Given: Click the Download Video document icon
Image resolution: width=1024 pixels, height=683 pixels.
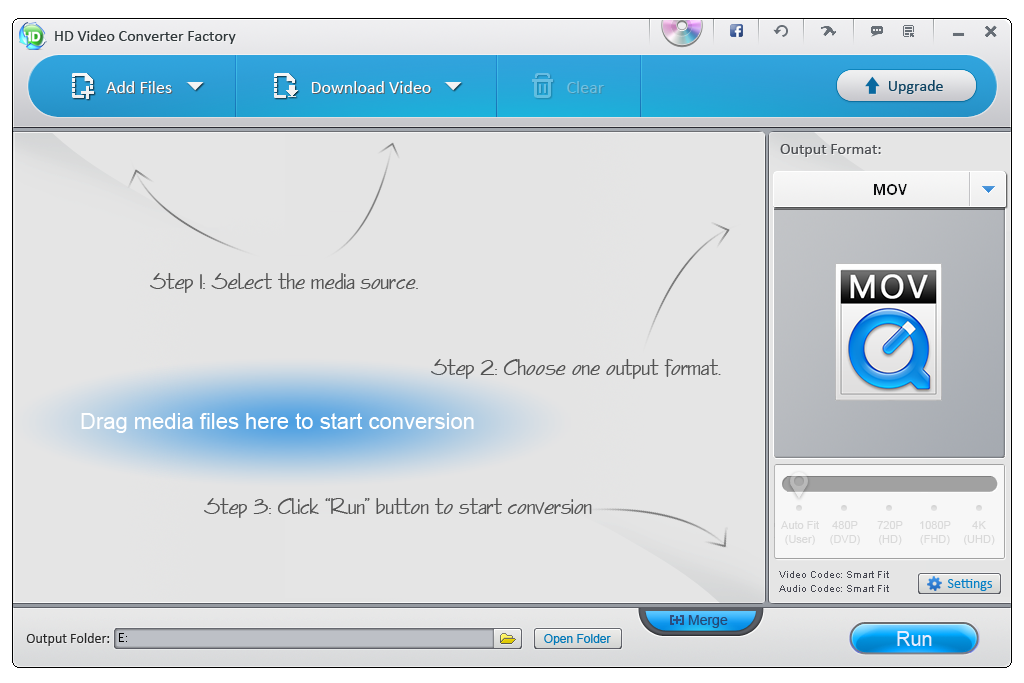Looking at the screenshot, I should point(285,86).
